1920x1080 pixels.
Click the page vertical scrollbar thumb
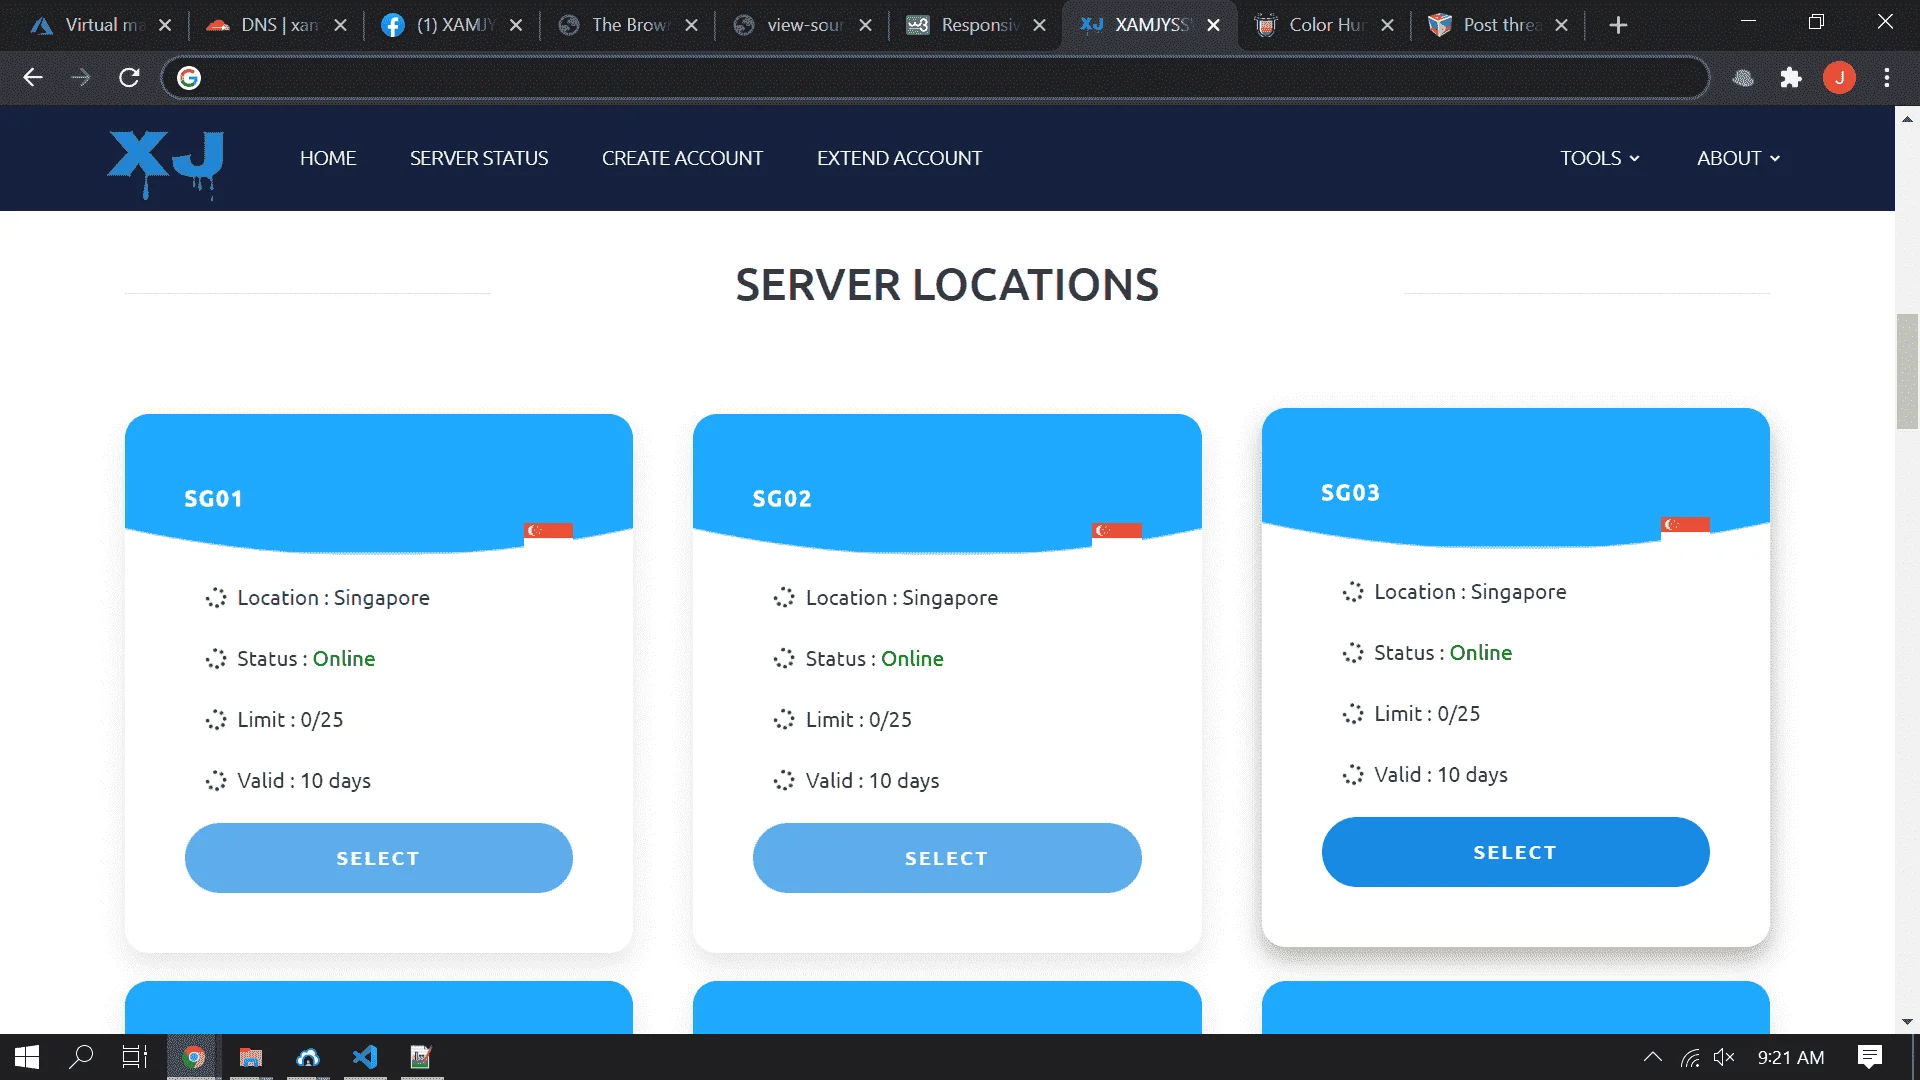click(1907, 371)
